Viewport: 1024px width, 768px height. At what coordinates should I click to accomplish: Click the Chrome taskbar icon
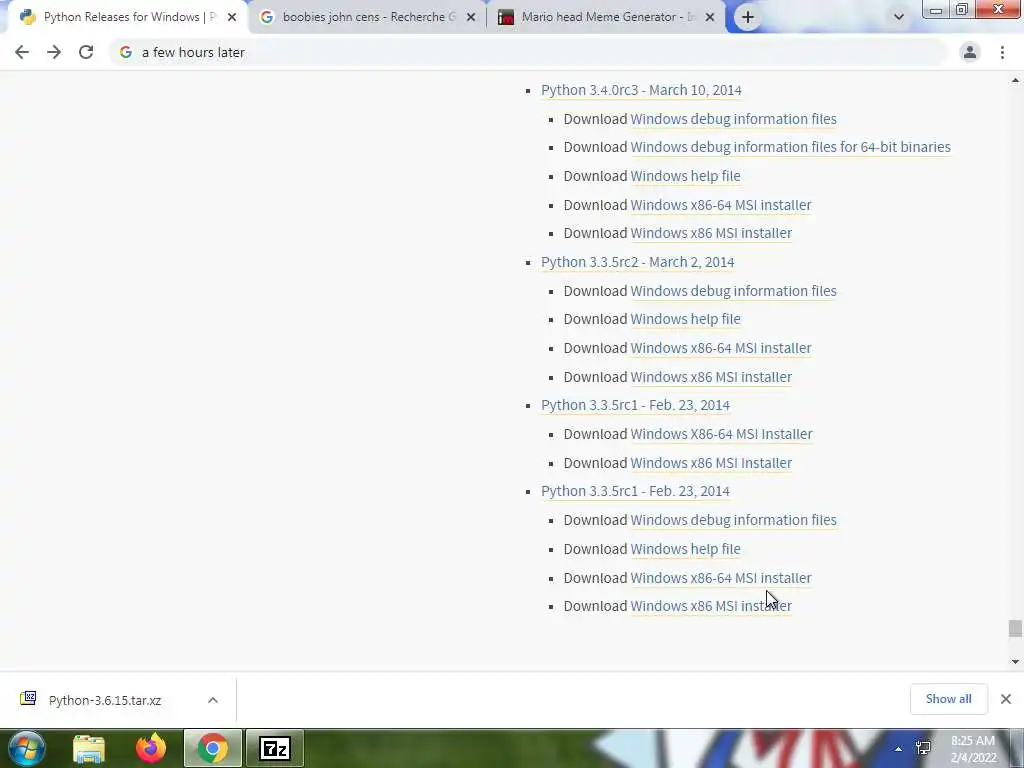213,749
